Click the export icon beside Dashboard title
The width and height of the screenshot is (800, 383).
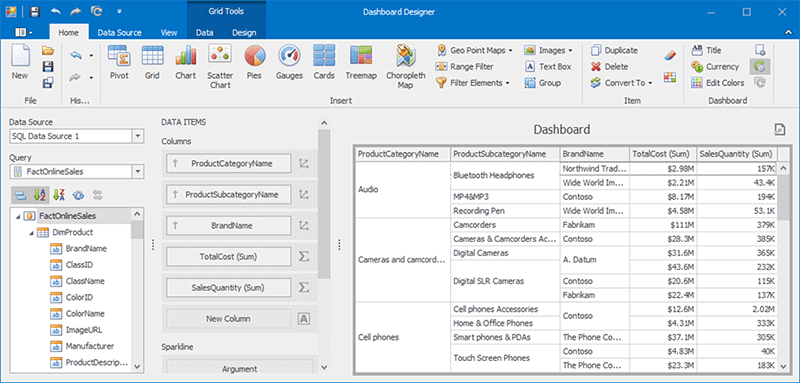click(x=780, y=130)
